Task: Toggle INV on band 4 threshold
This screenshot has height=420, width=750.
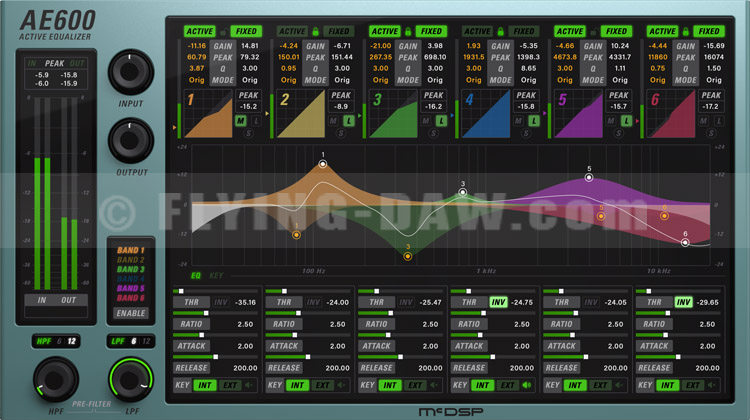Action: coord(498,302)
